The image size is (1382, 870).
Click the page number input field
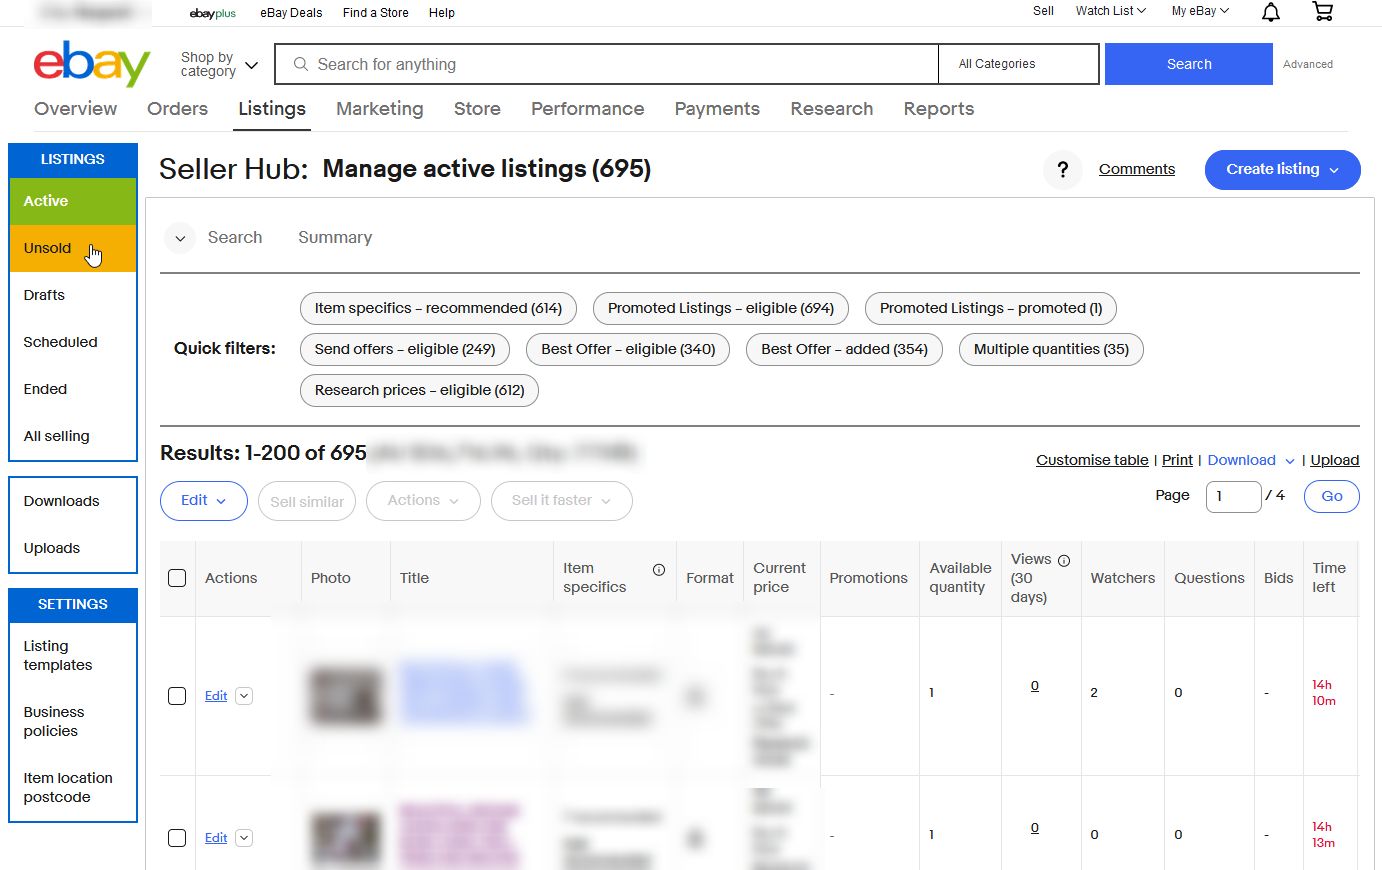(1233, 497)
